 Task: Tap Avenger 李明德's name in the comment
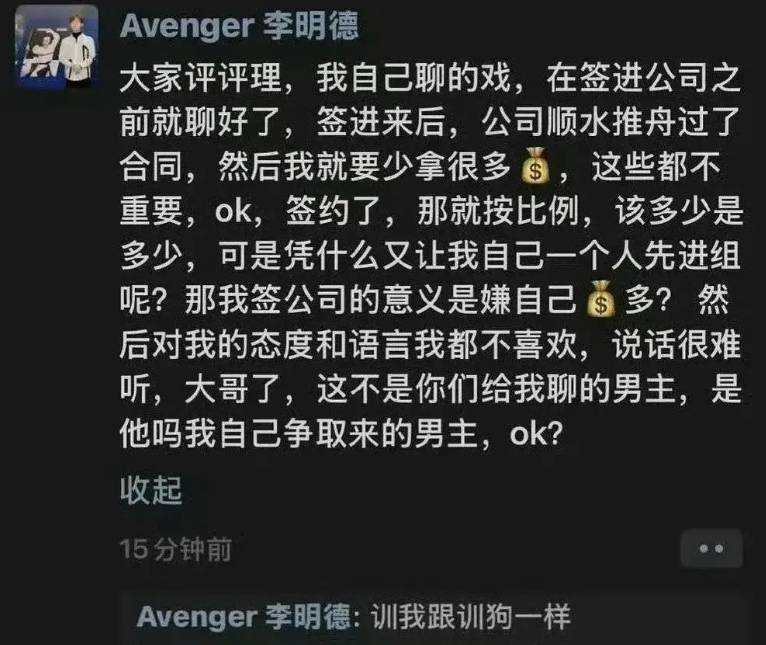tap(244, 617)
